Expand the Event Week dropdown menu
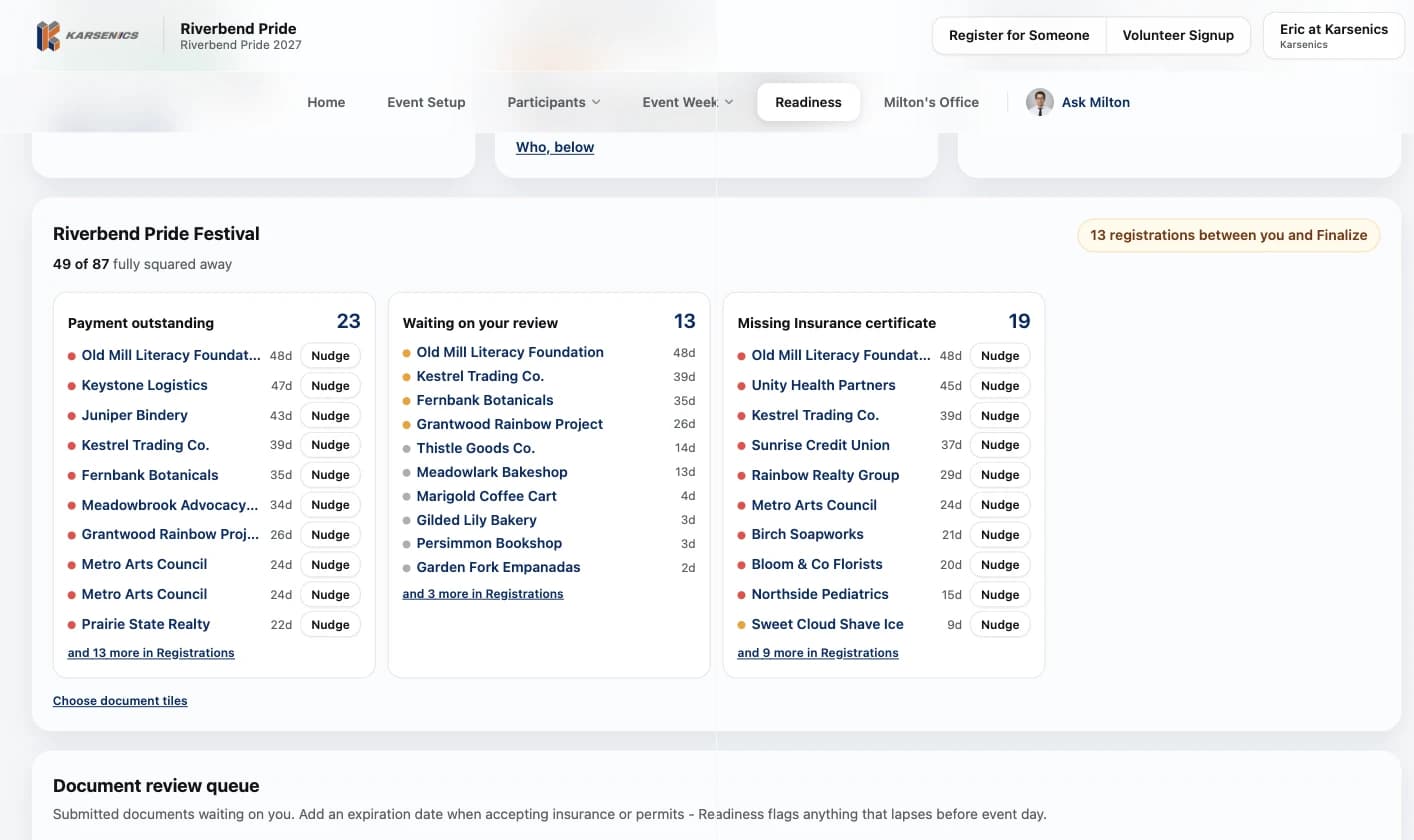1414x840 pixels. pyautogui.click(x=688, y=102)
